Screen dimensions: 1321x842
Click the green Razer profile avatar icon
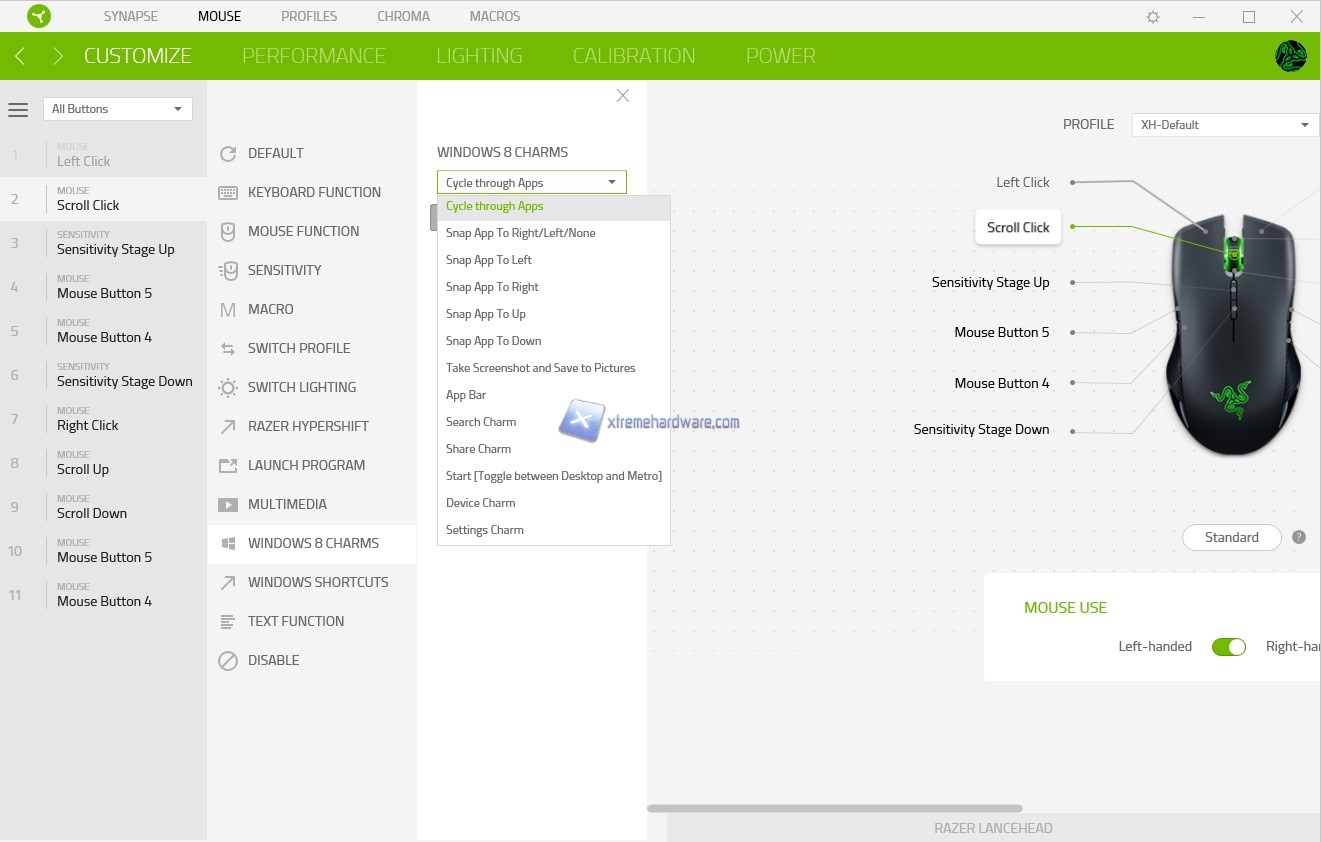[x=1290, y=56]
